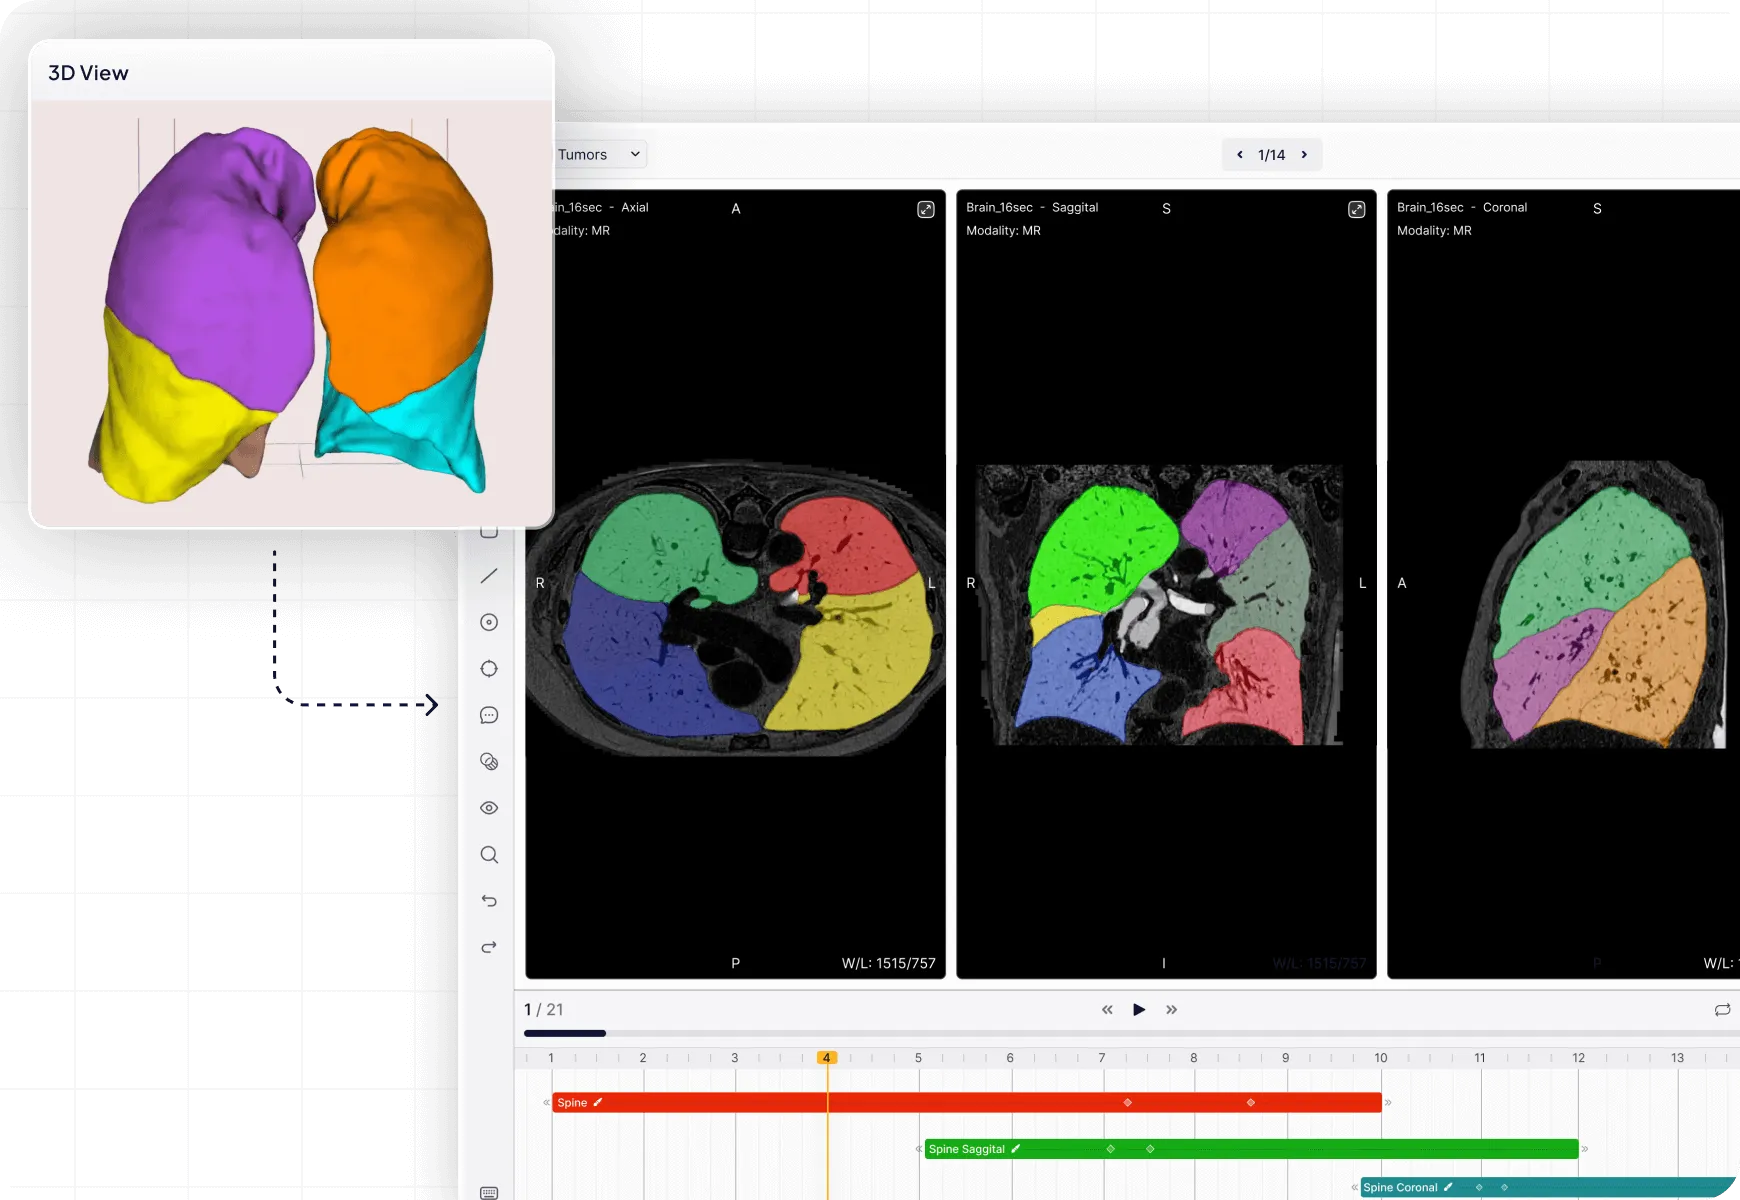Jump to frame 7 on the timeline ruler

point(1102,1058)
